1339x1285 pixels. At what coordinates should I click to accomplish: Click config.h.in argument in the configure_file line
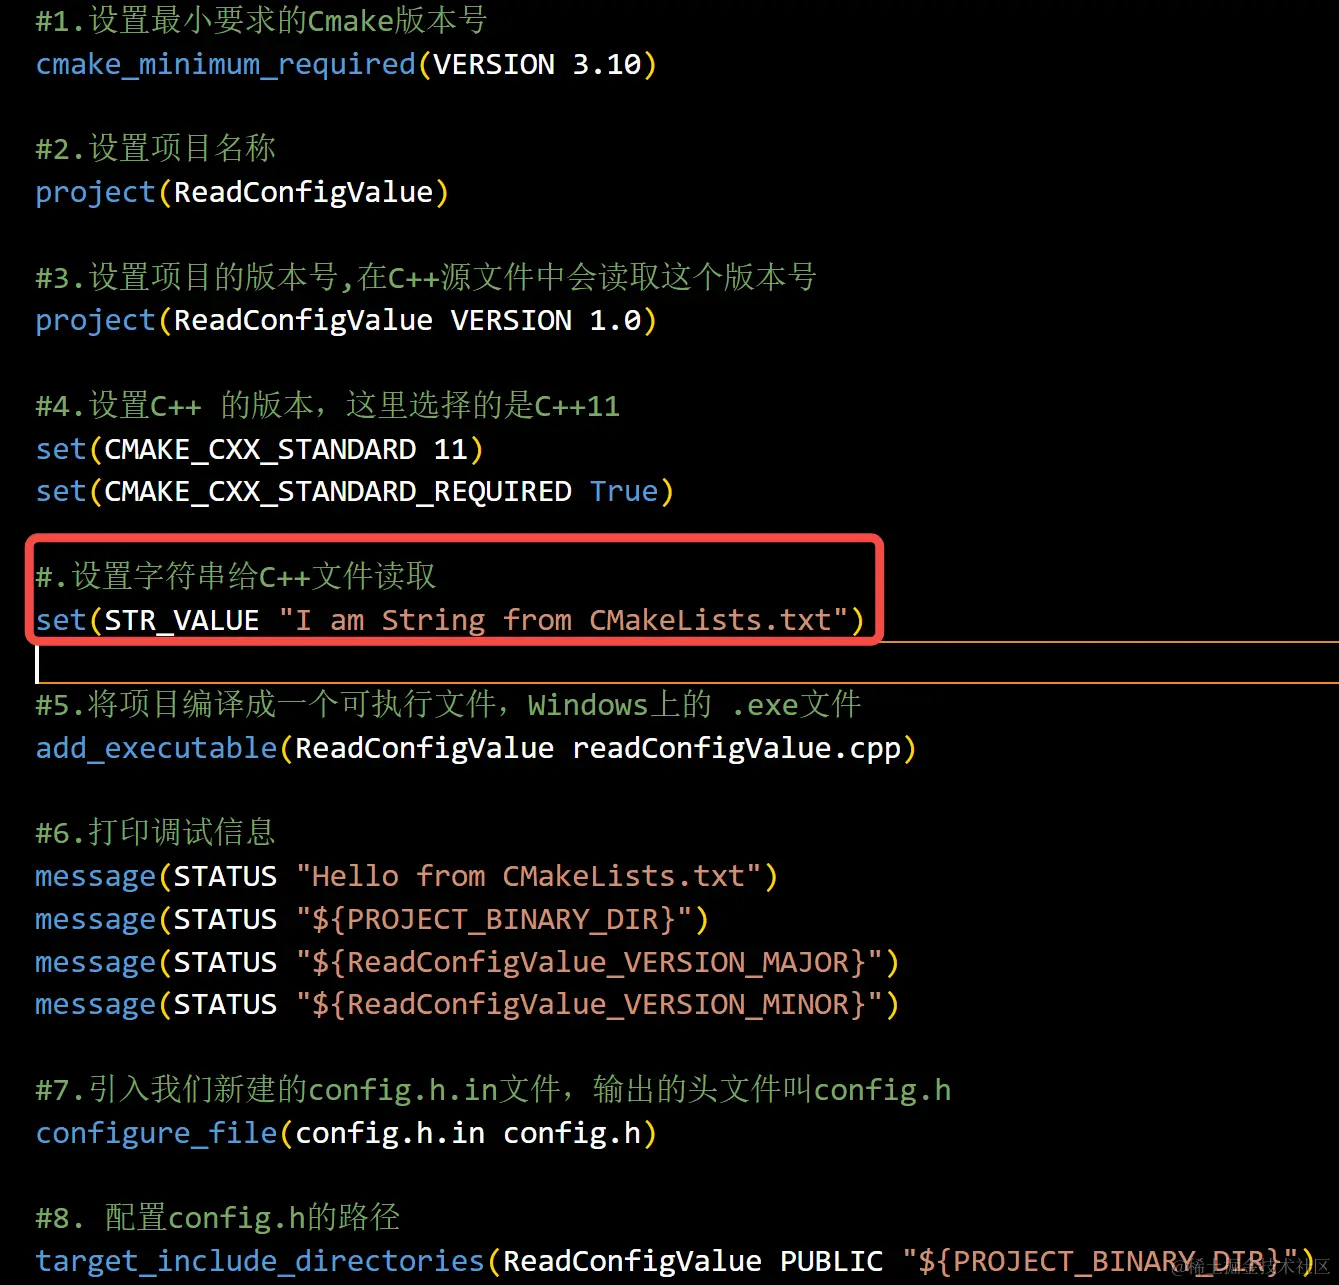coord(390,1133)
